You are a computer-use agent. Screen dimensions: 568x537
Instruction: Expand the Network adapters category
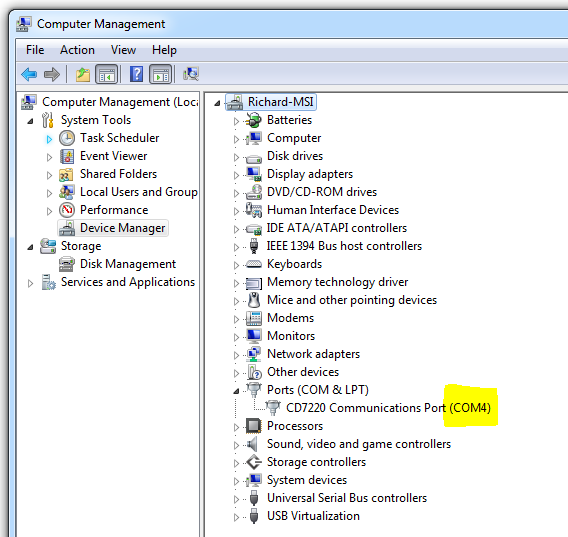tap(236, 355)
